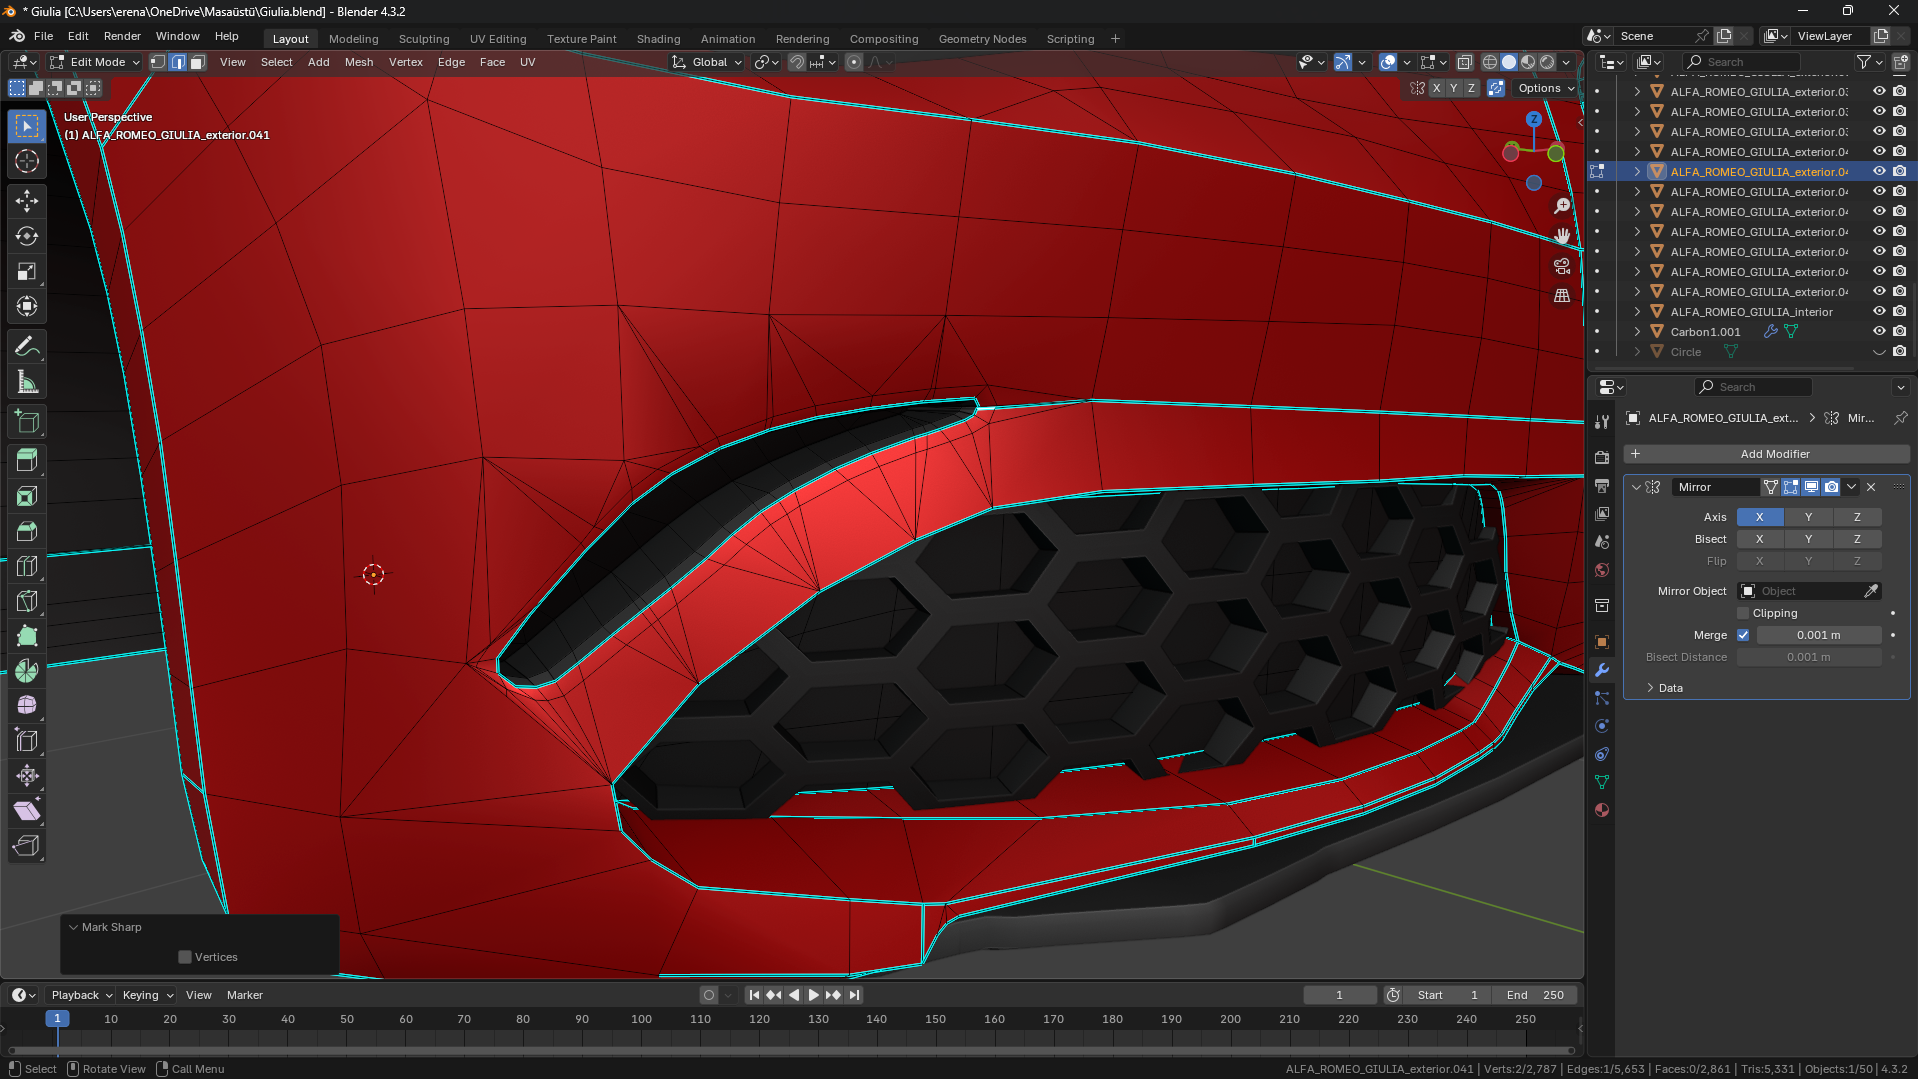Open the Render properties tab icon
This screenshot has width=1918, height=1079.
1602,457
